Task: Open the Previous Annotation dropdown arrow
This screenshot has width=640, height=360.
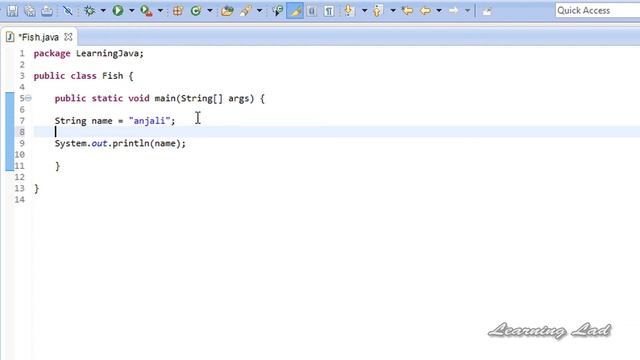Action: pyautogui.click(x=393, y=11)
